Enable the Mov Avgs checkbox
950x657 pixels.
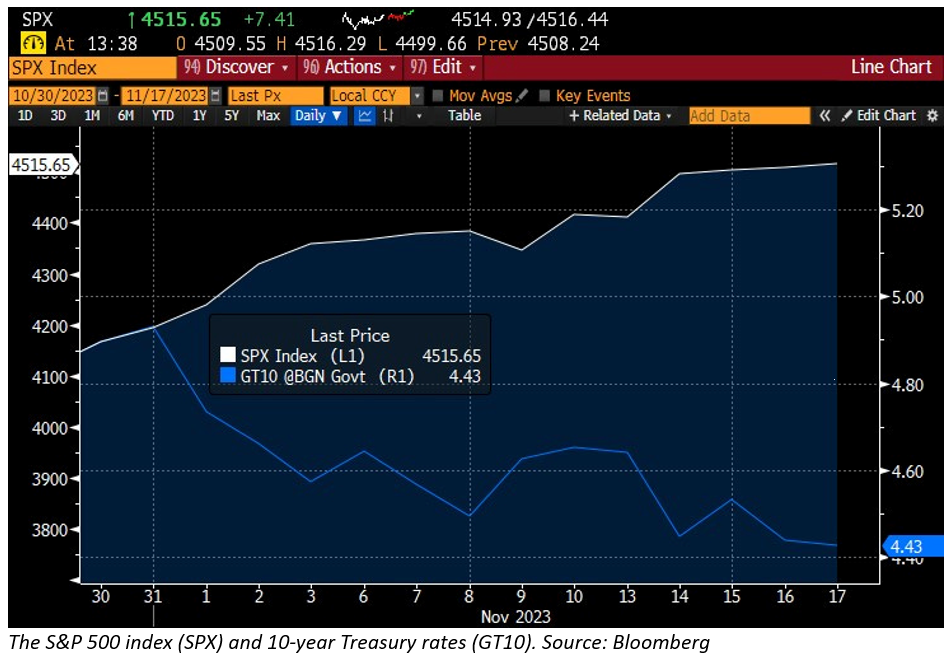[438, 96]
